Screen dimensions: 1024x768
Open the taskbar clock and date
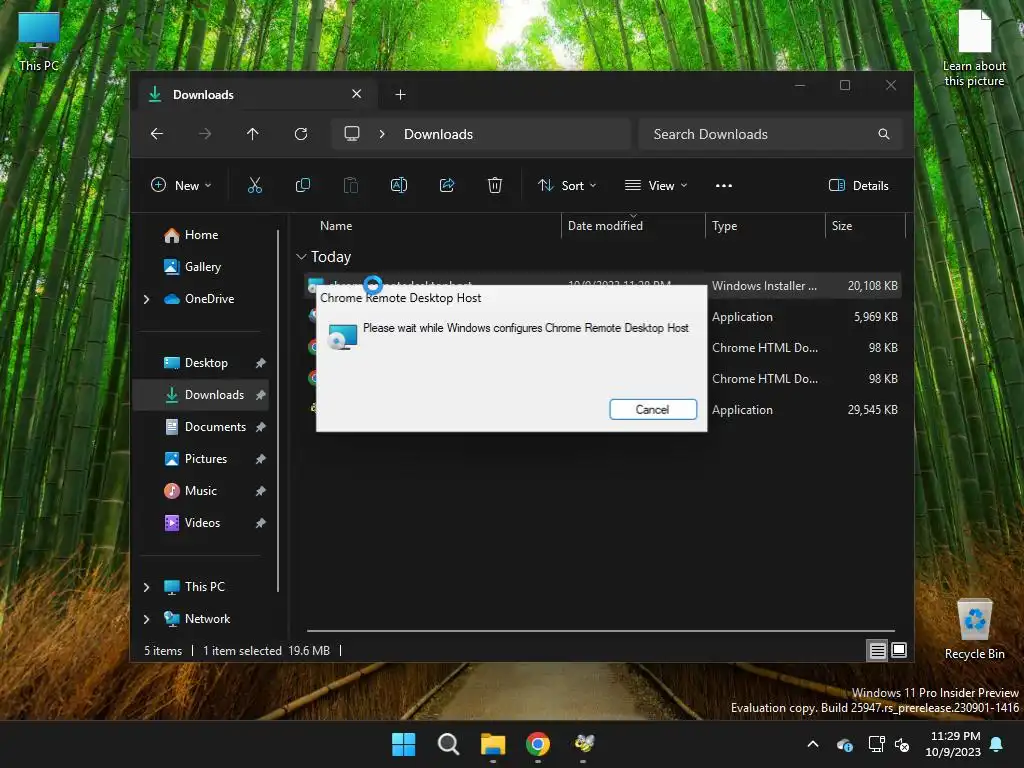pyautogui.click(x=953, y=744)
